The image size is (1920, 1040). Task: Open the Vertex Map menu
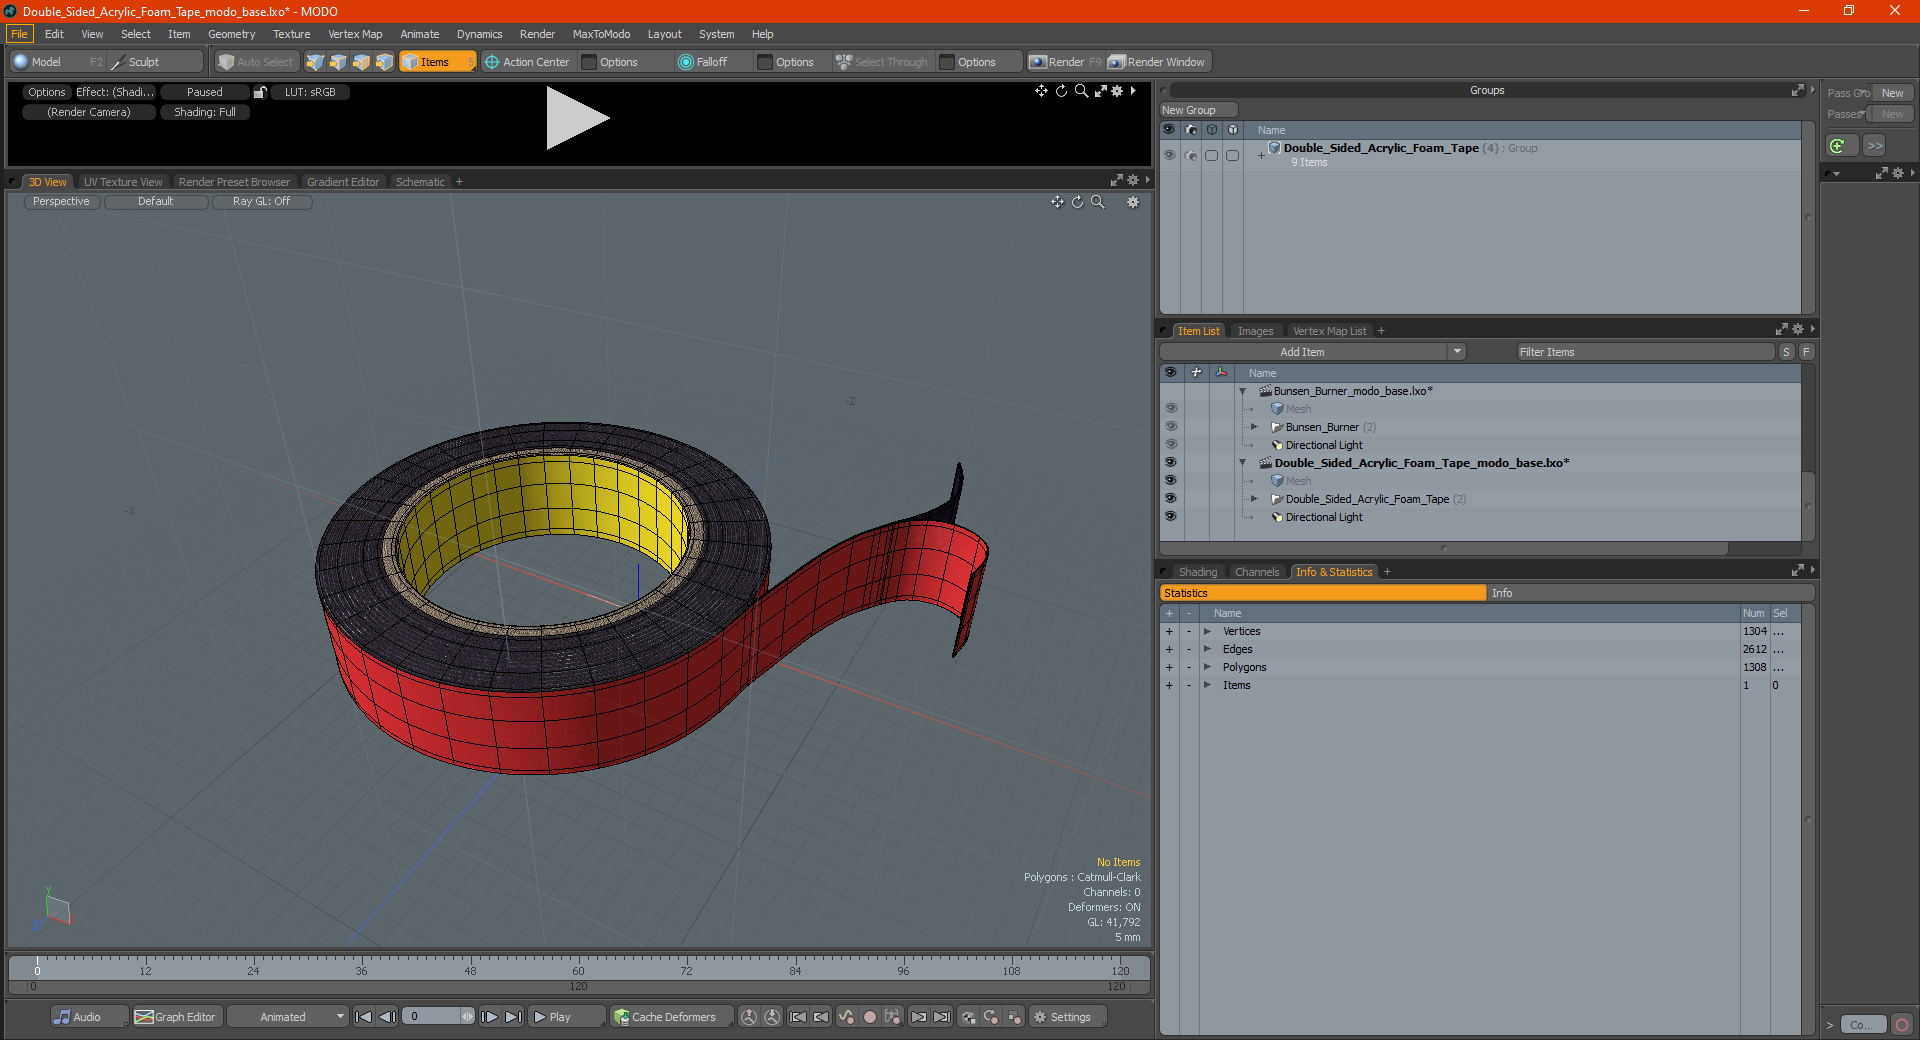(355, 34)
